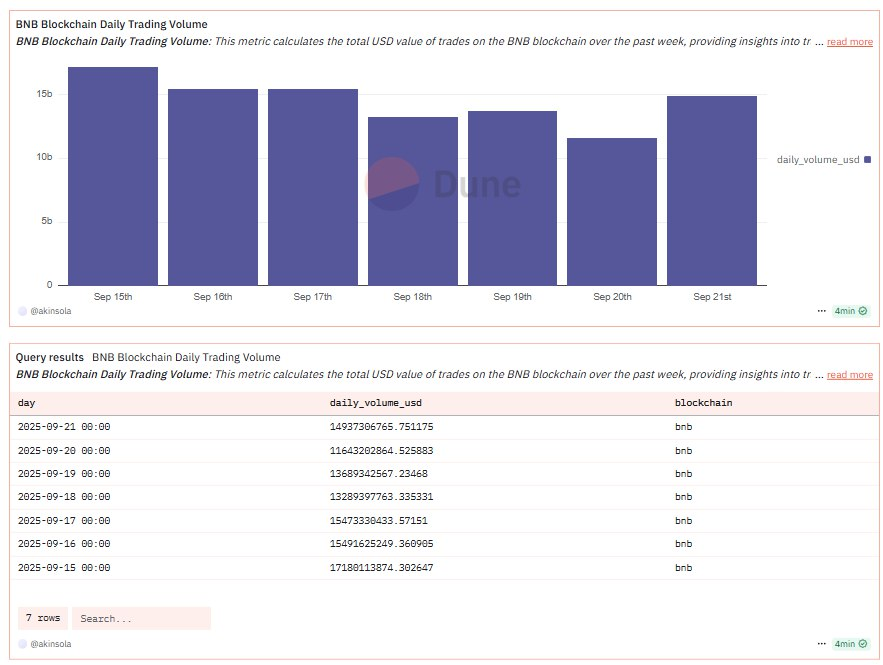Image resolution: width=883 pixels, height=665 pixels.
Task: Sort by daily_volume_usd column header
Action: coord(376,403)
